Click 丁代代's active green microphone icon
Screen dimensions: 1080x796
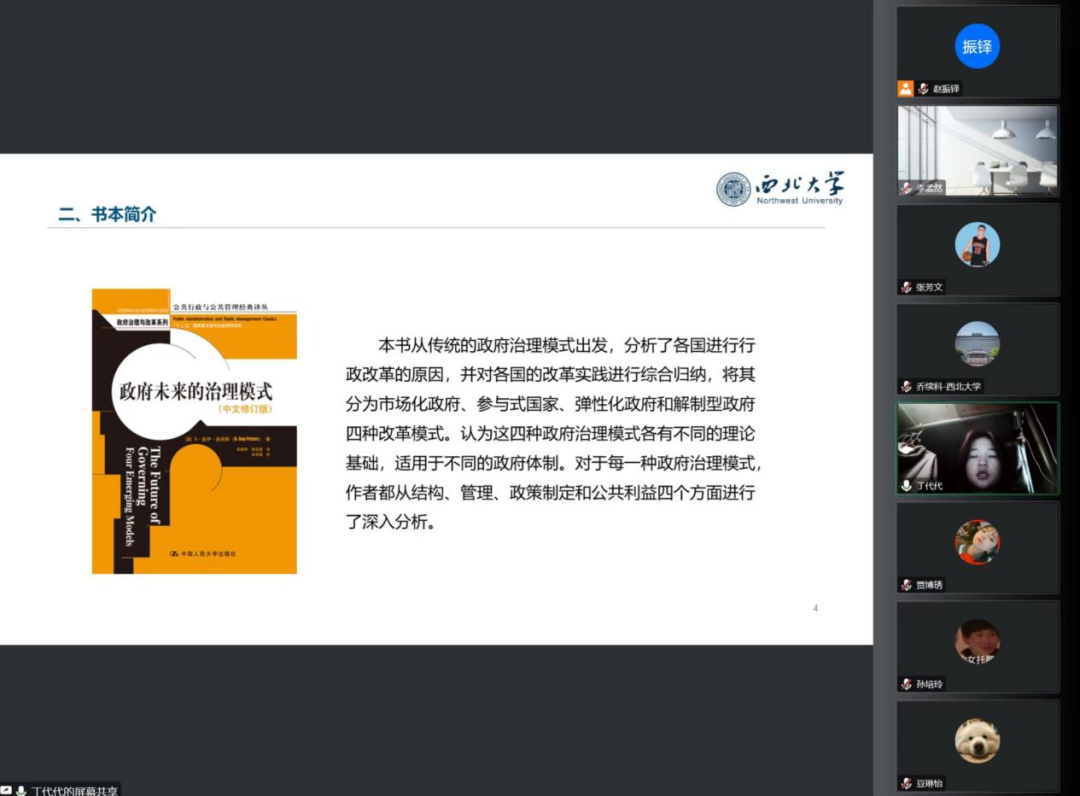tap(906, 485)
